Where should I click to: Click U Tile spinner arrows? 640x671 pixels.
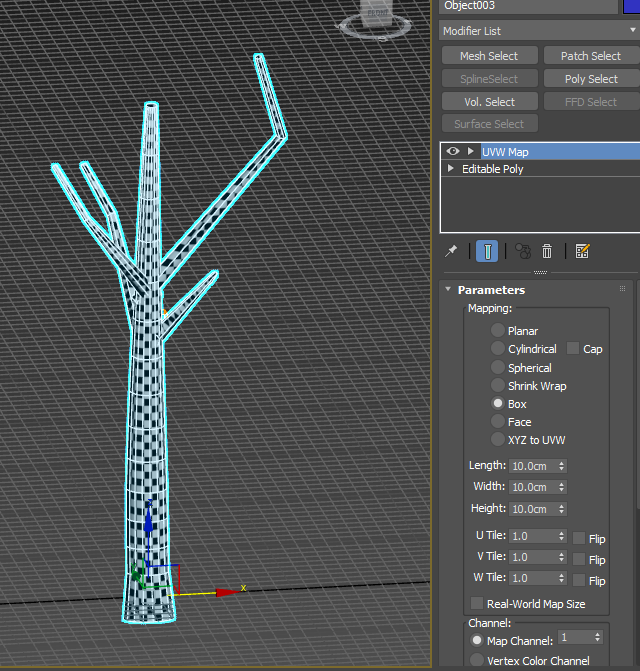[x=562, y=536]
